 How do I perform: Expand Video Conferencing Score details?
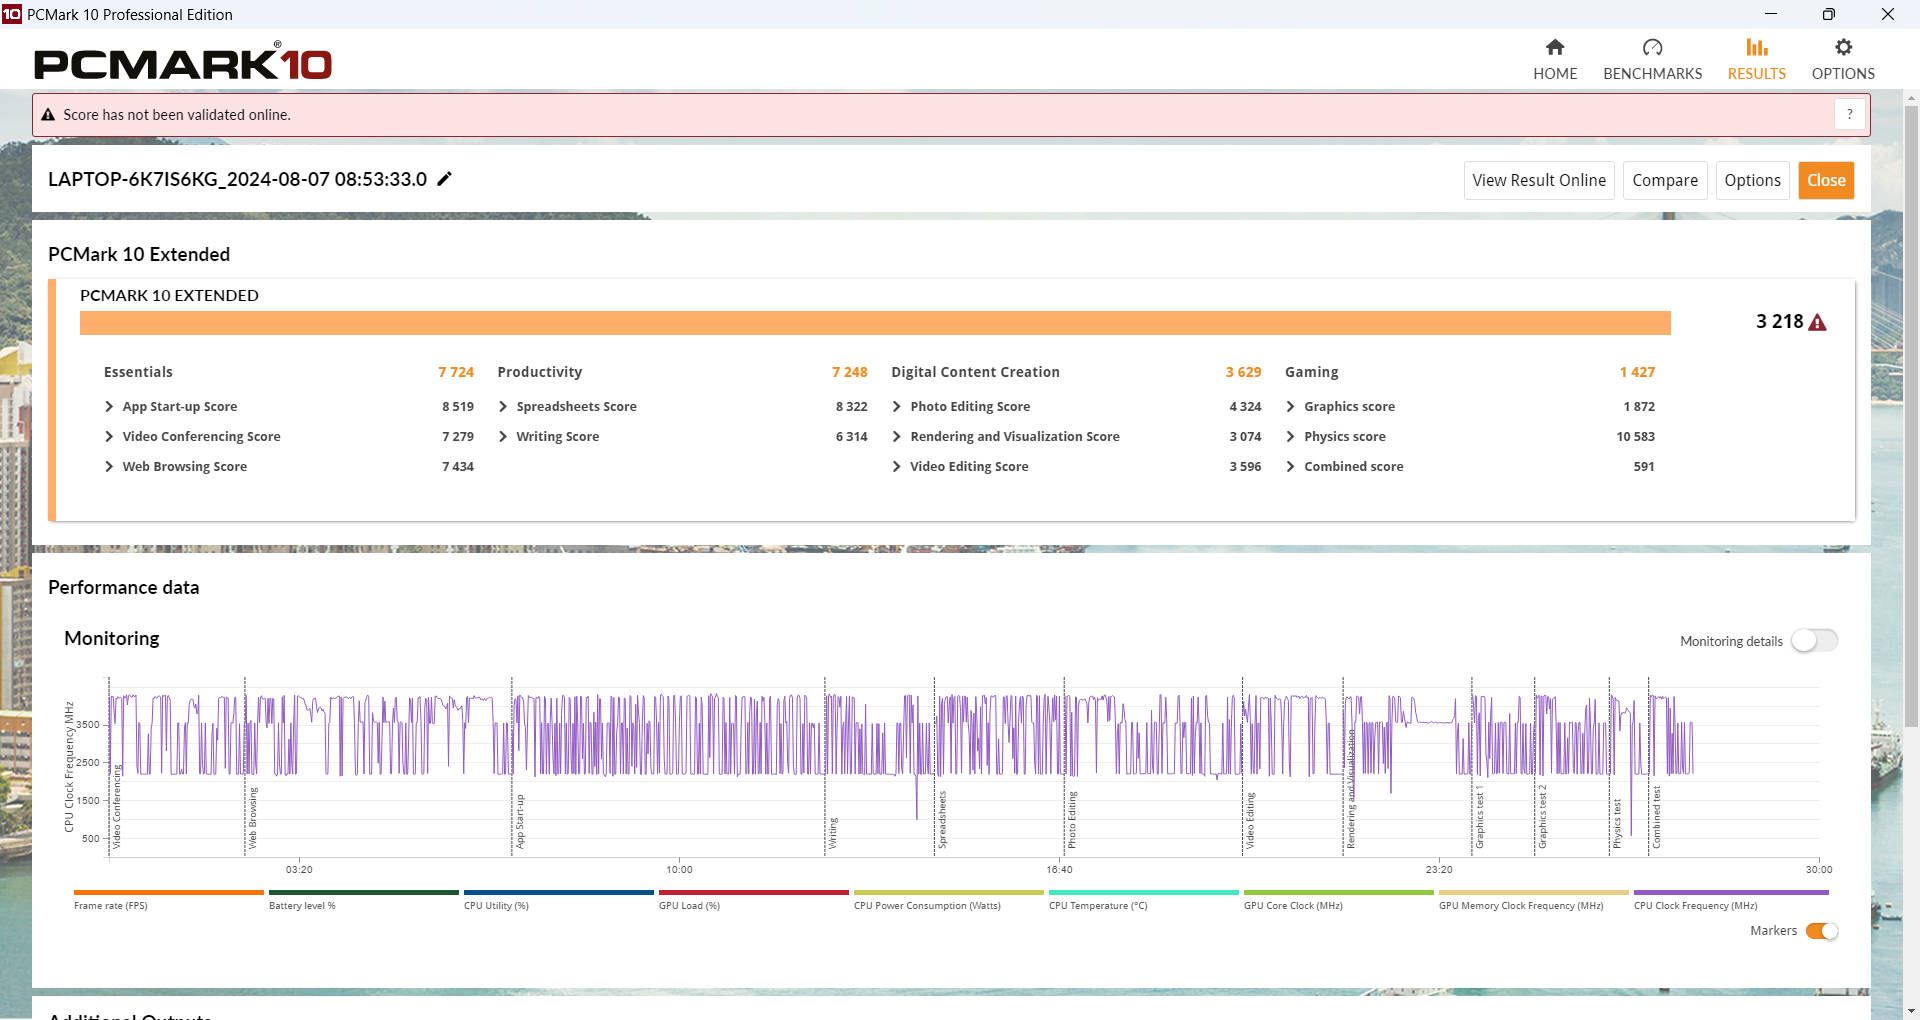109,436
